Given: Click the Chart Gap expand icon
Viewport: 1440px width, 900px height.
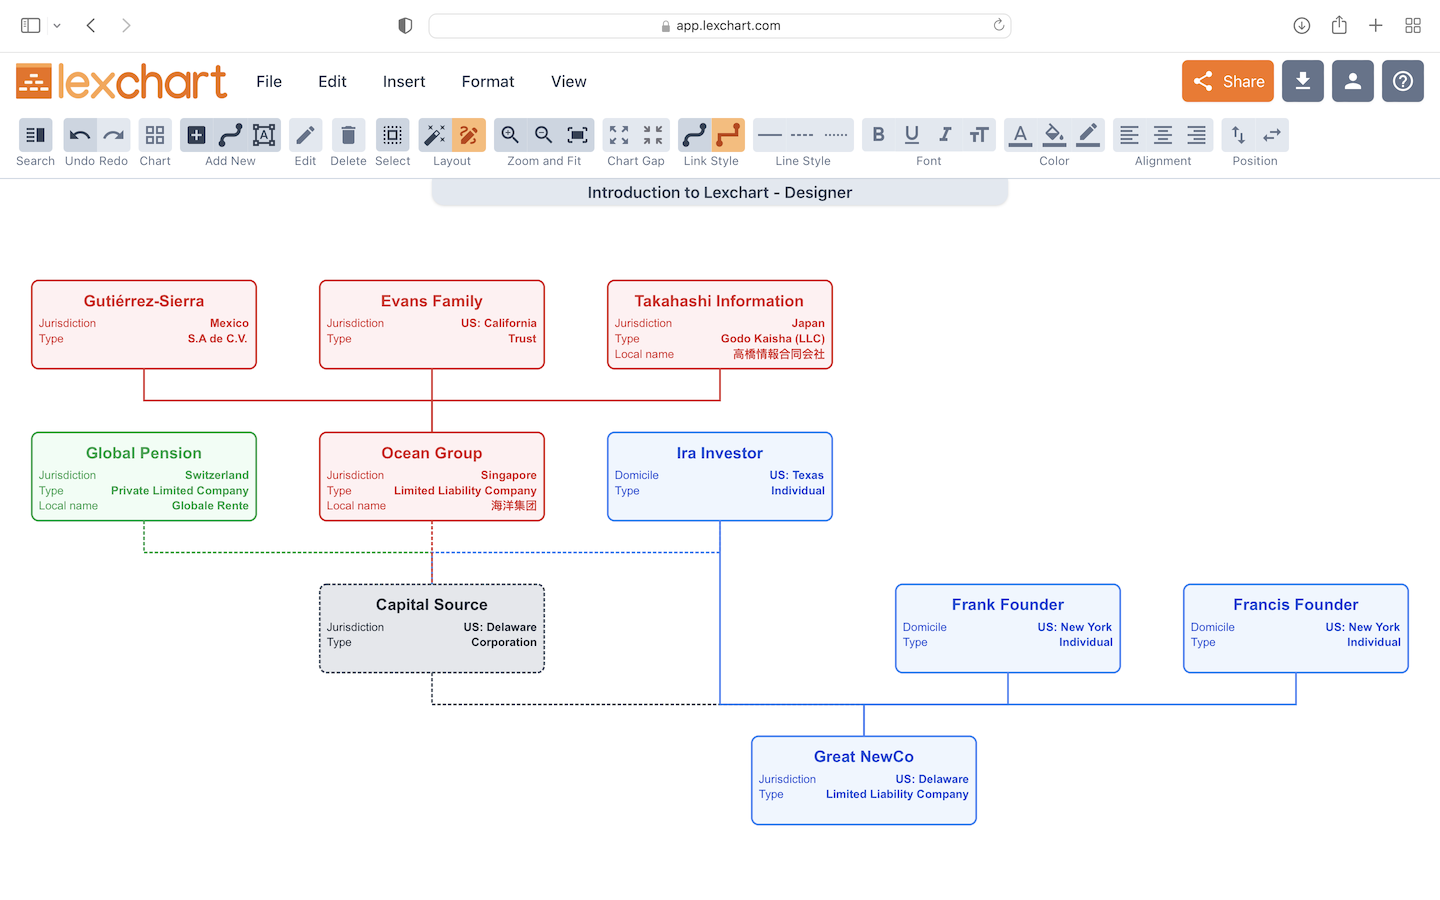Looking at the screenshot, I should (x=619, y=134).
